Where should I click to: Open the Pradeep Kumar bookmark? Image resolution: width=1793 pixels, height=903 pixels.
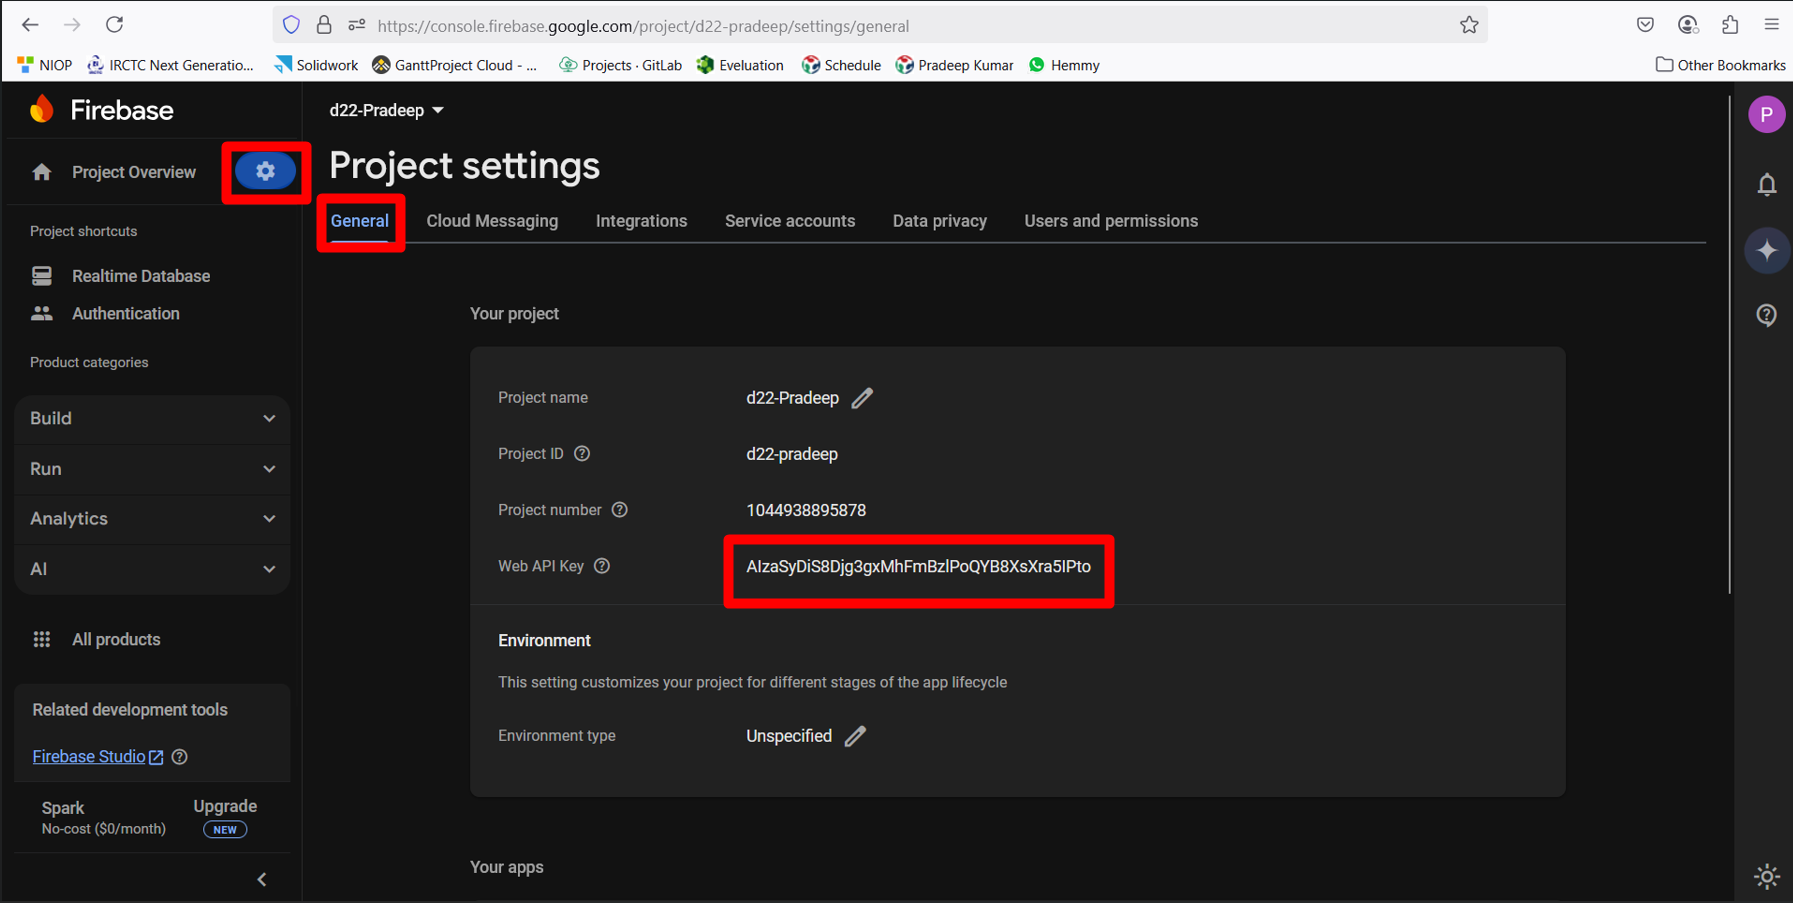pos(954,65)
